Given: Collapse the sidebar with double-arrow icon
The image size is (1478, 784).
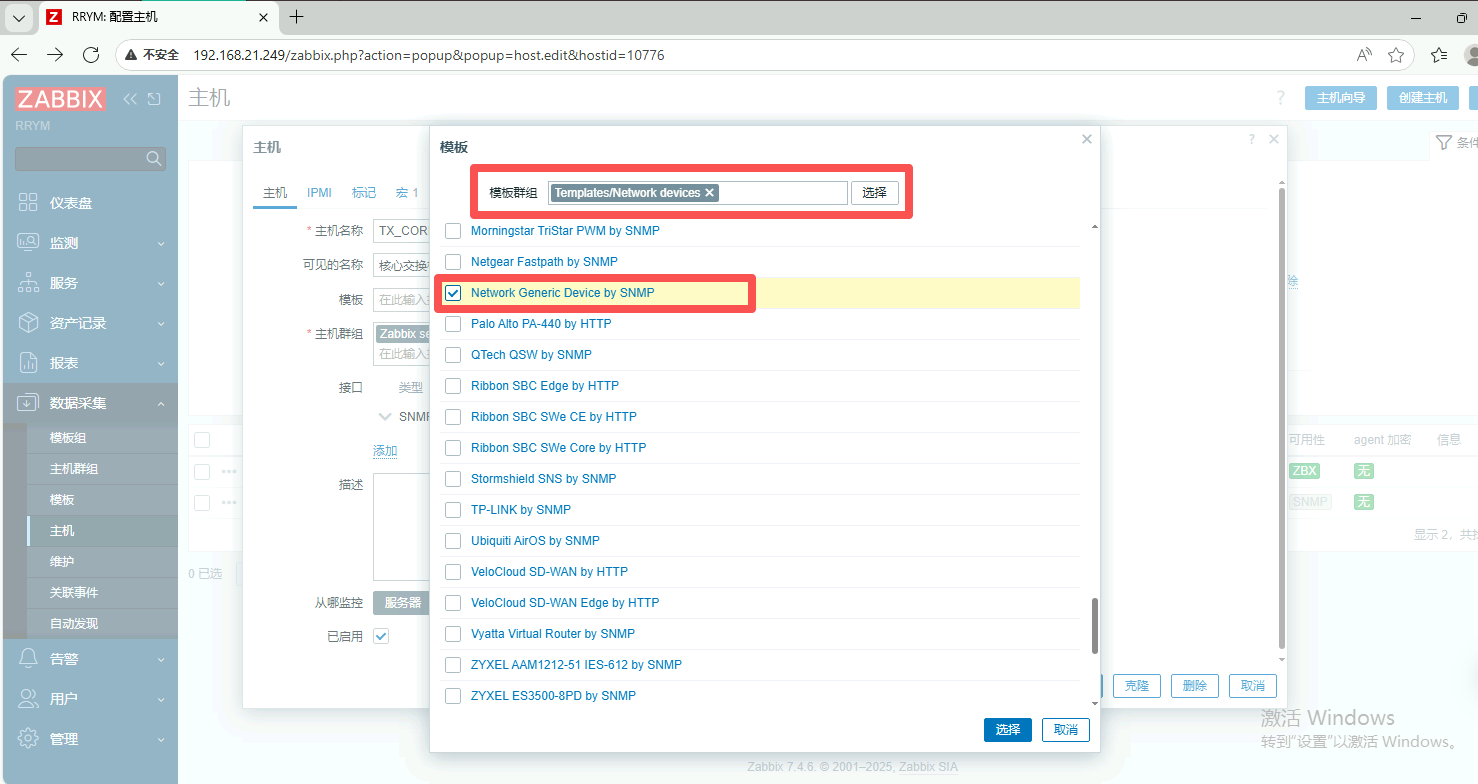Looking at the screenshot, I should pyautogui.click(x=130, y=99).
